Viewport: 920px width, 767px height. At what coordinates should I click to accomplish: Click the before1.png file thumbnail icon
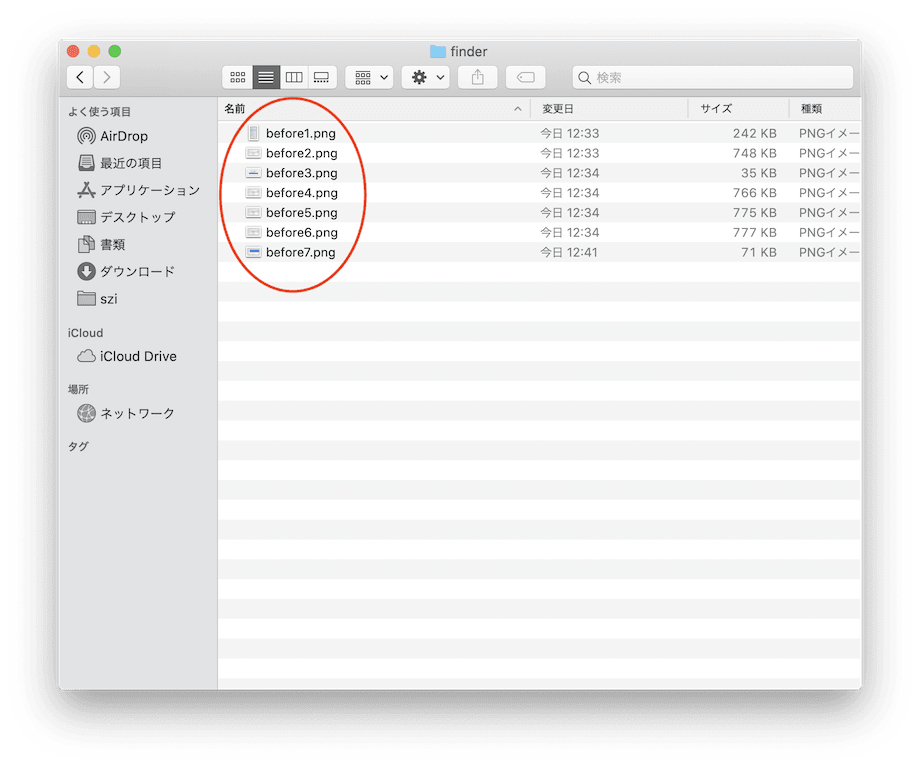[253, 133]
